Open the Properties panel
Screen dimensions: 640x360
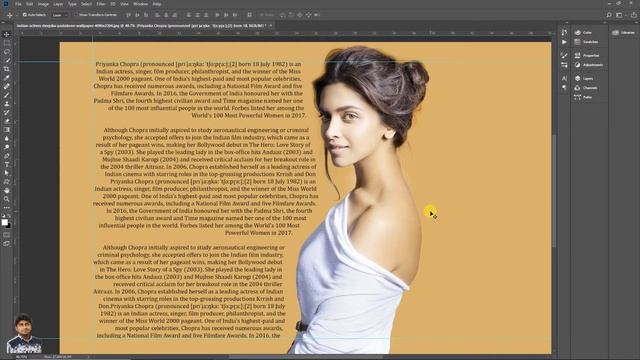click(x=587, y=56)
